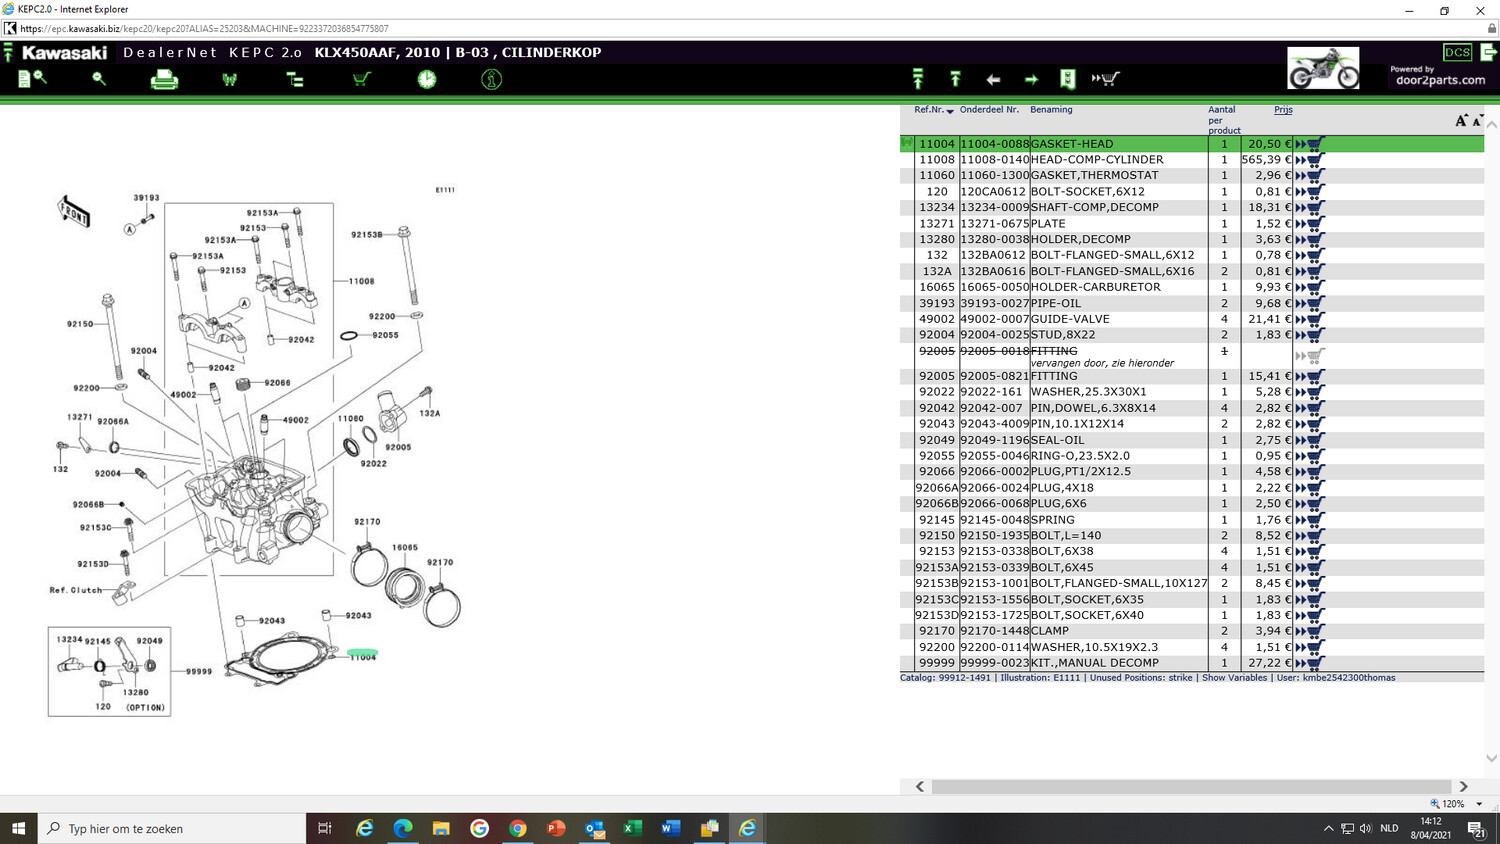1500x844 pixels.
Task: Click the Prijs column header link
Action: tap(1283, 110)
